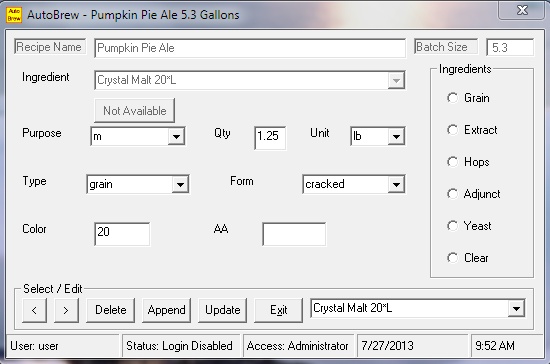Click the Recipe Name field with Pumpkin Pie Ale
550x364 pixels.
pos(250,48)
